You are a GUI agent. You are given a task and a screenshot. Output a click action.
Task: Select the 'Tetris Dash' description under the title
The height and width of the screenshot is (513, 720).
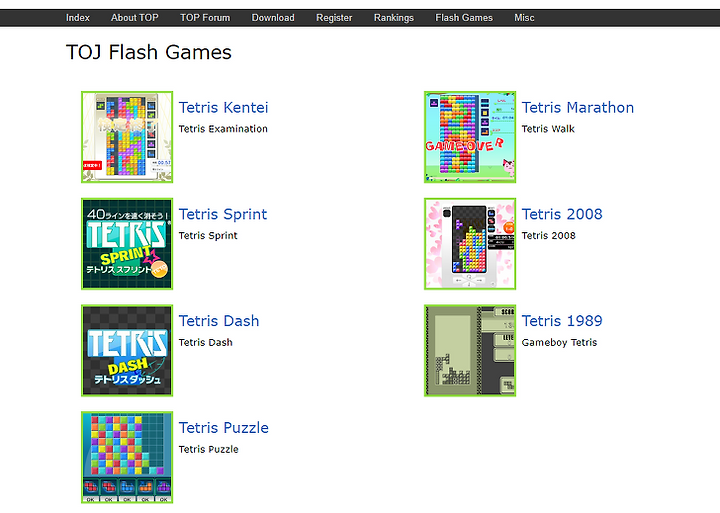click(x=205, y=343)
